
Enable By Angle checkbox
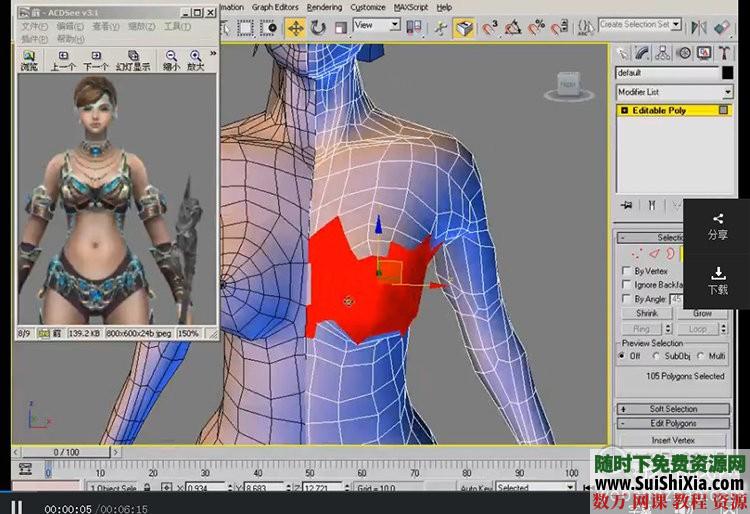[x=626, y=298]
